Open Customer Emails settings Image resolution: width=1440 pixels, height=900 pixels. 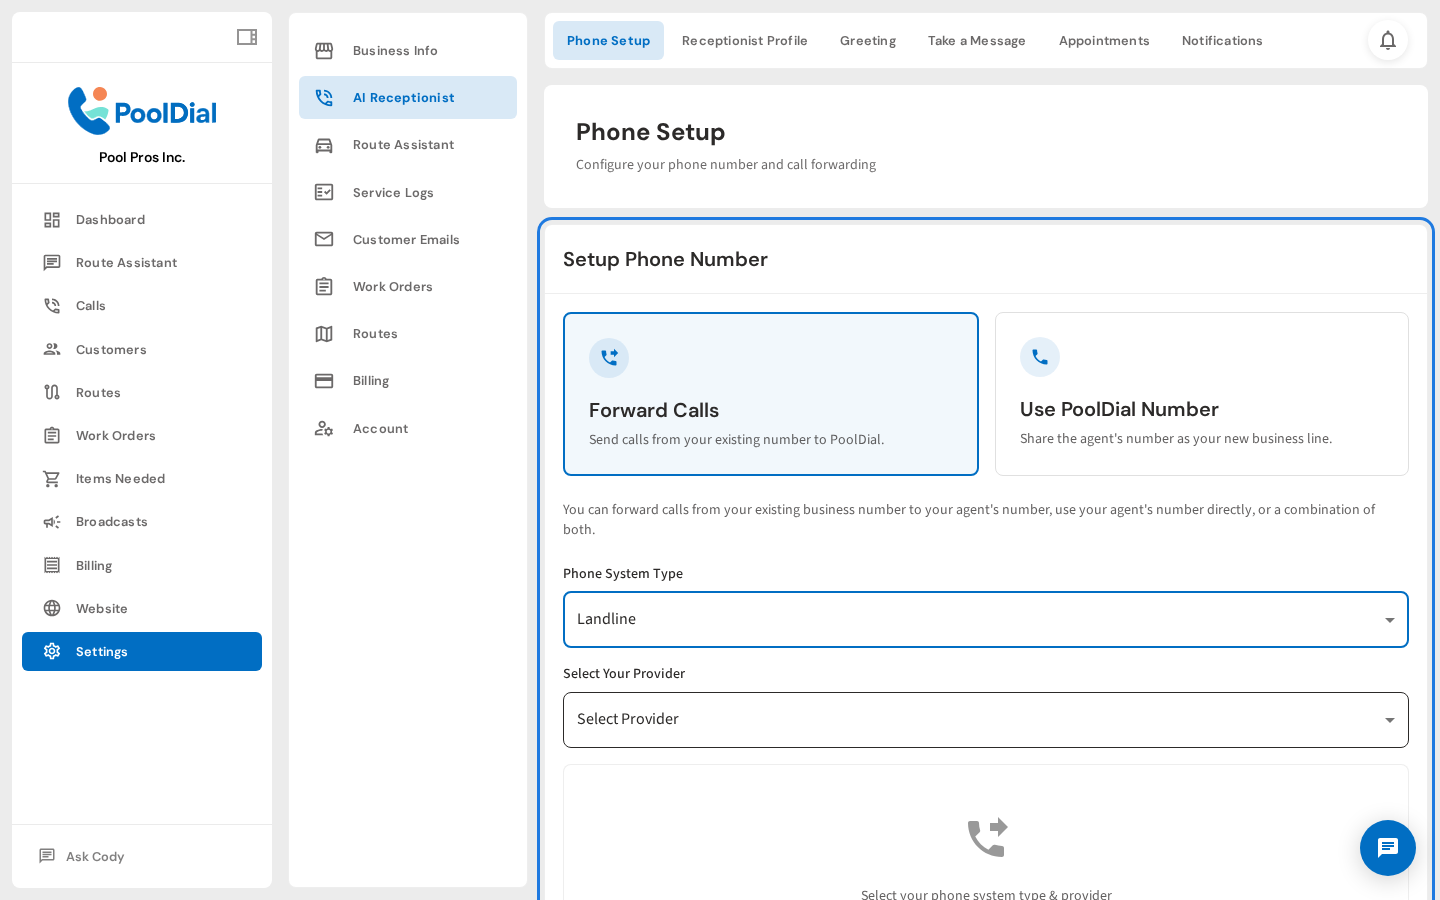406,239
